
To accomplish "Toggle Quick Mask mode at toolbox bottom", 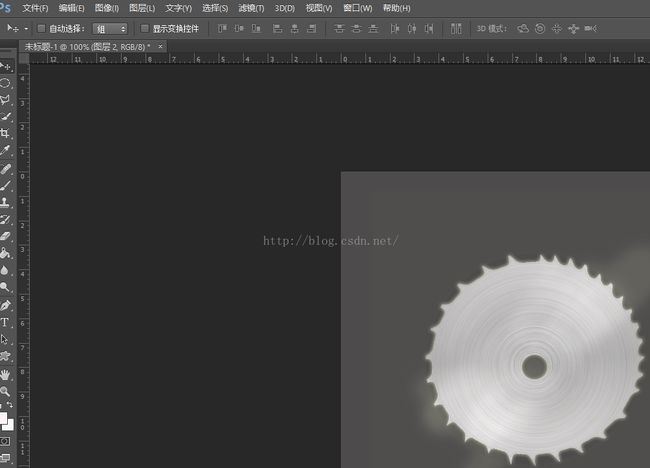I will click(6, 440).
